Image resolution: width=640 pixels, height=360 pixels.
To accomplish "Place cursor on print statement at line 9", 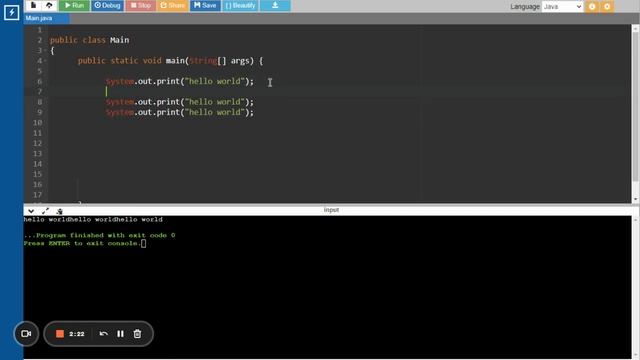I will [x=180, y=112].
